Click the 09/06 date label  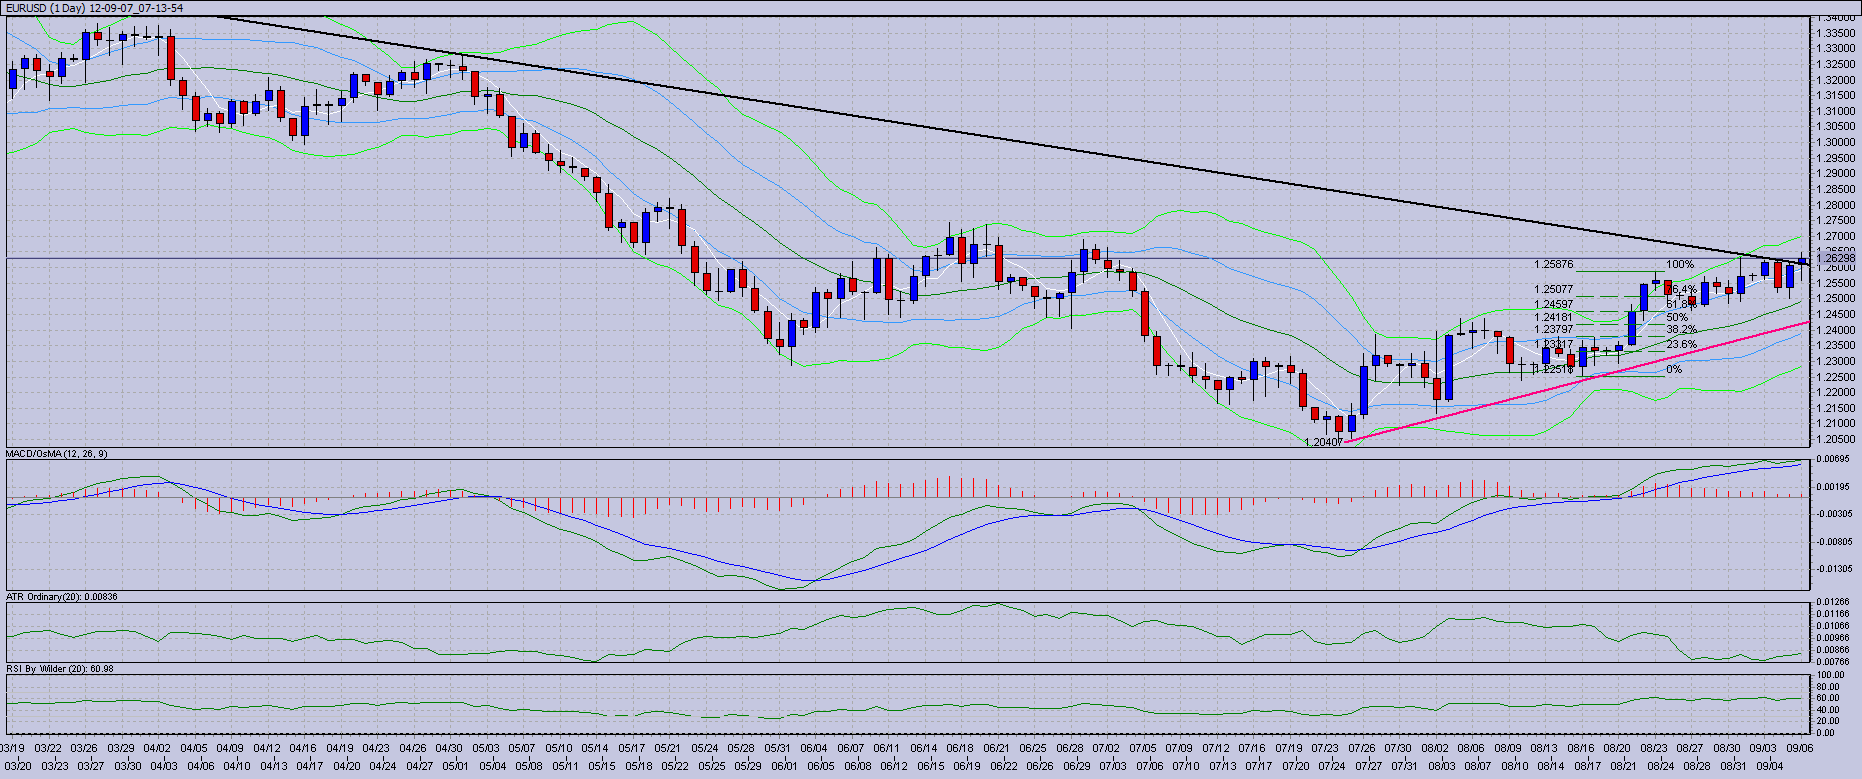(1800, 748)
